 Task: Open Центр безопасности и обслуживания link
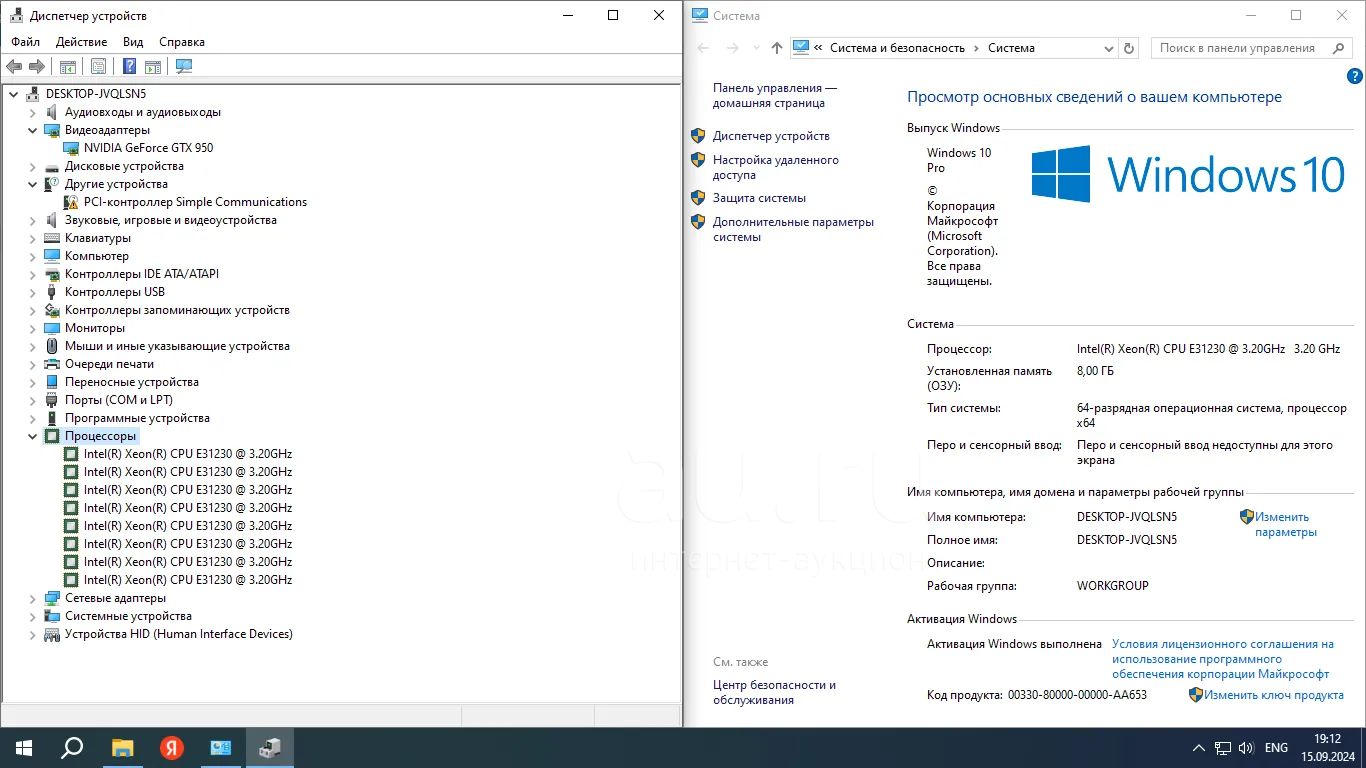coord(774,692)
